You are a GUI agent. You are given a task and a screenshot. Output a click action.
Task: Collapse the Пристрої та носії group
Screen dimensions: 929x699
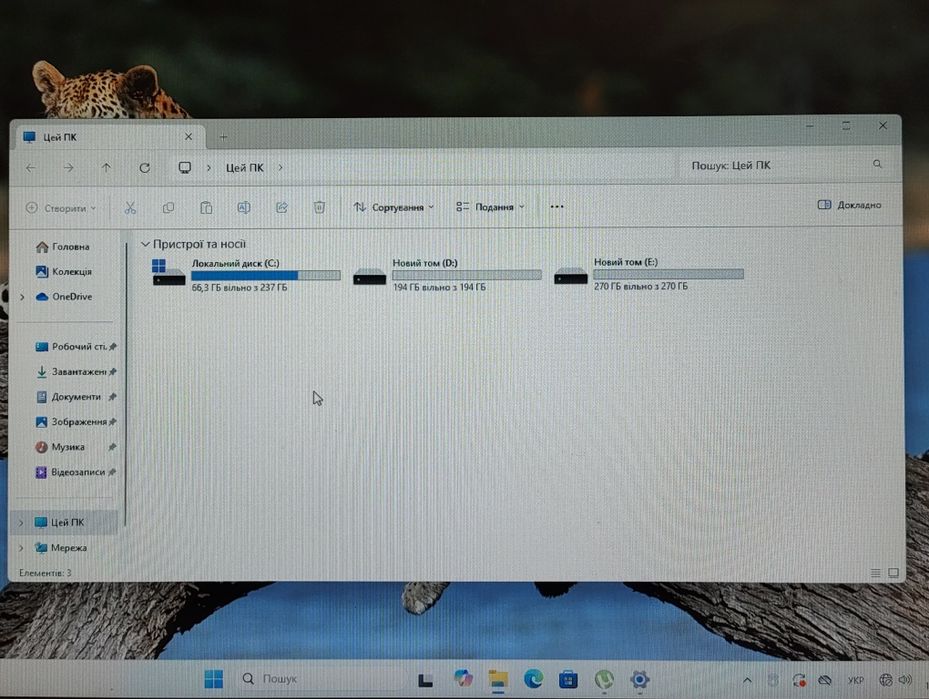pyautogui.click(x=145, y=244)
